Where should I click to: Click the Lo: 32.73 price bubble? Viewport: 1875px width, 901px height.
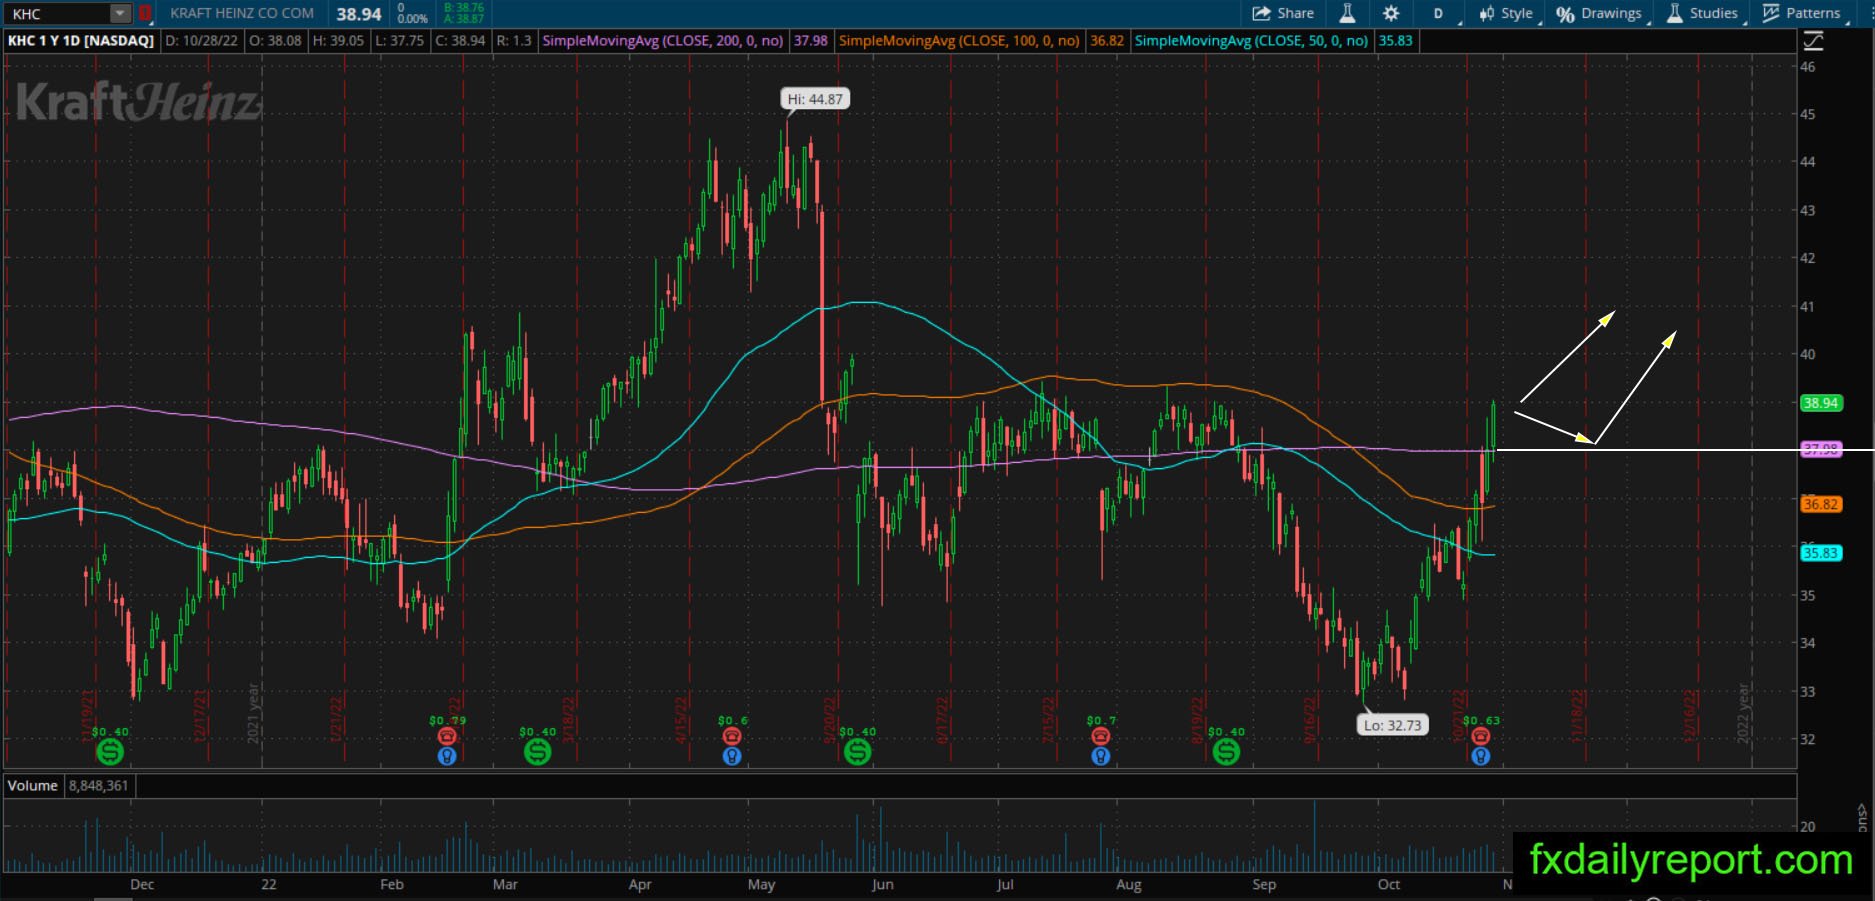click(x=1392, y=725)
